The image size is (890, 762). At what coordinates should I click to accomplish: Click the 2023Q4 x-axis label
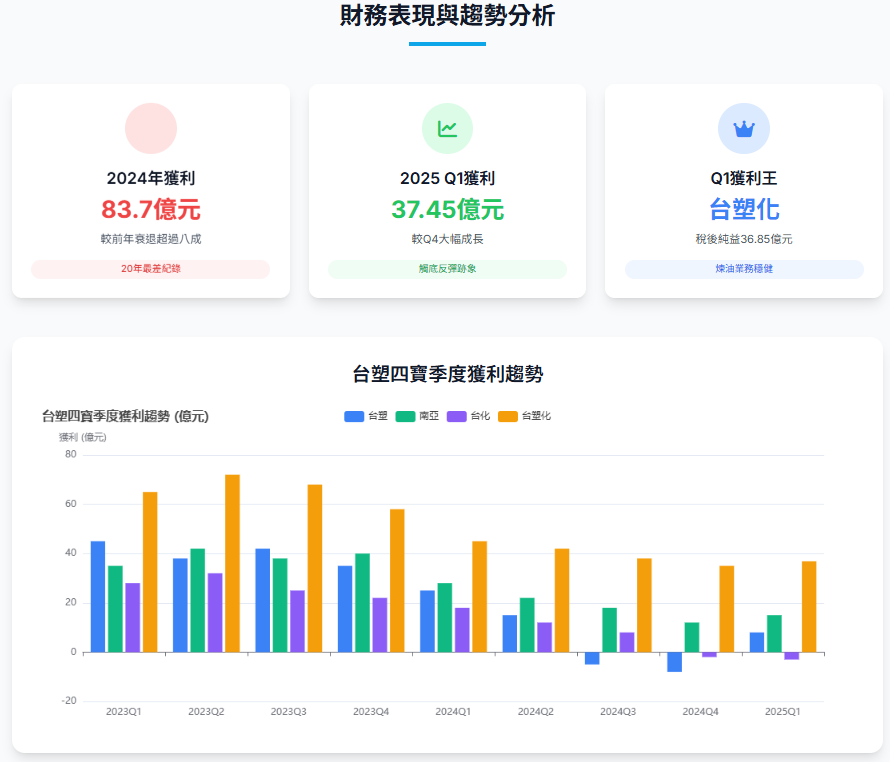point(371,712)
